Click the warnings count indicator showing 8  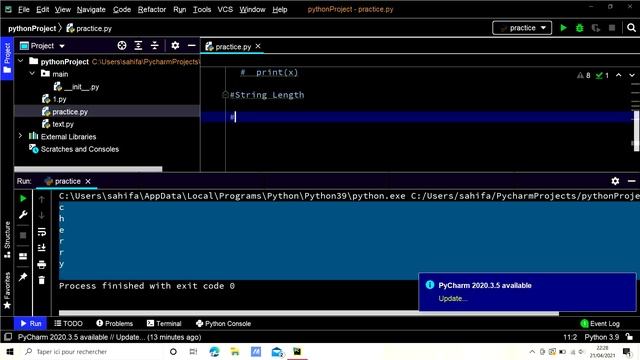584,75
